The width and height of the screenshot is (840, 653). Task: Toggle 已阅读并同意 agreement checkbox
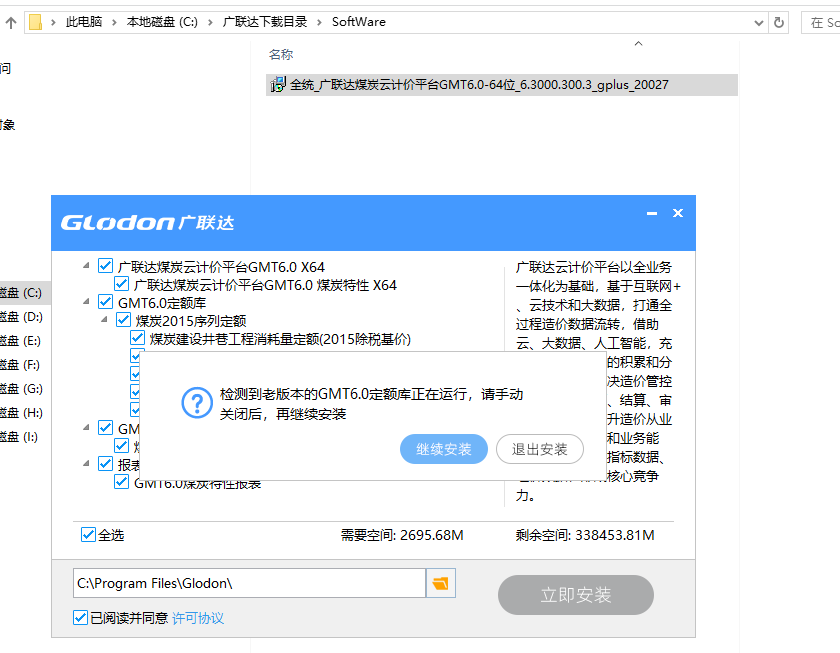click(x=80, y=618)
